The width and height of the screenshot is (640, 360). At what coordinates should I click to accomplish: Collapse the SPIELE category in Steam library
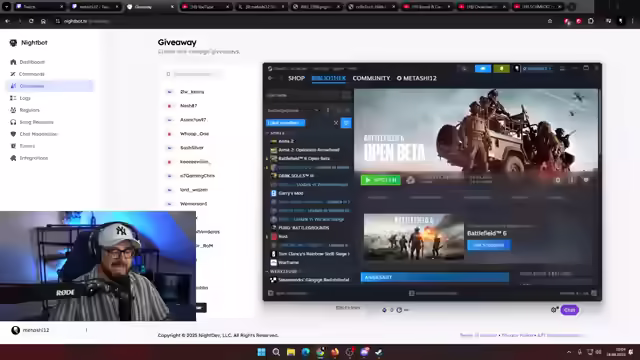click(268, 133)
